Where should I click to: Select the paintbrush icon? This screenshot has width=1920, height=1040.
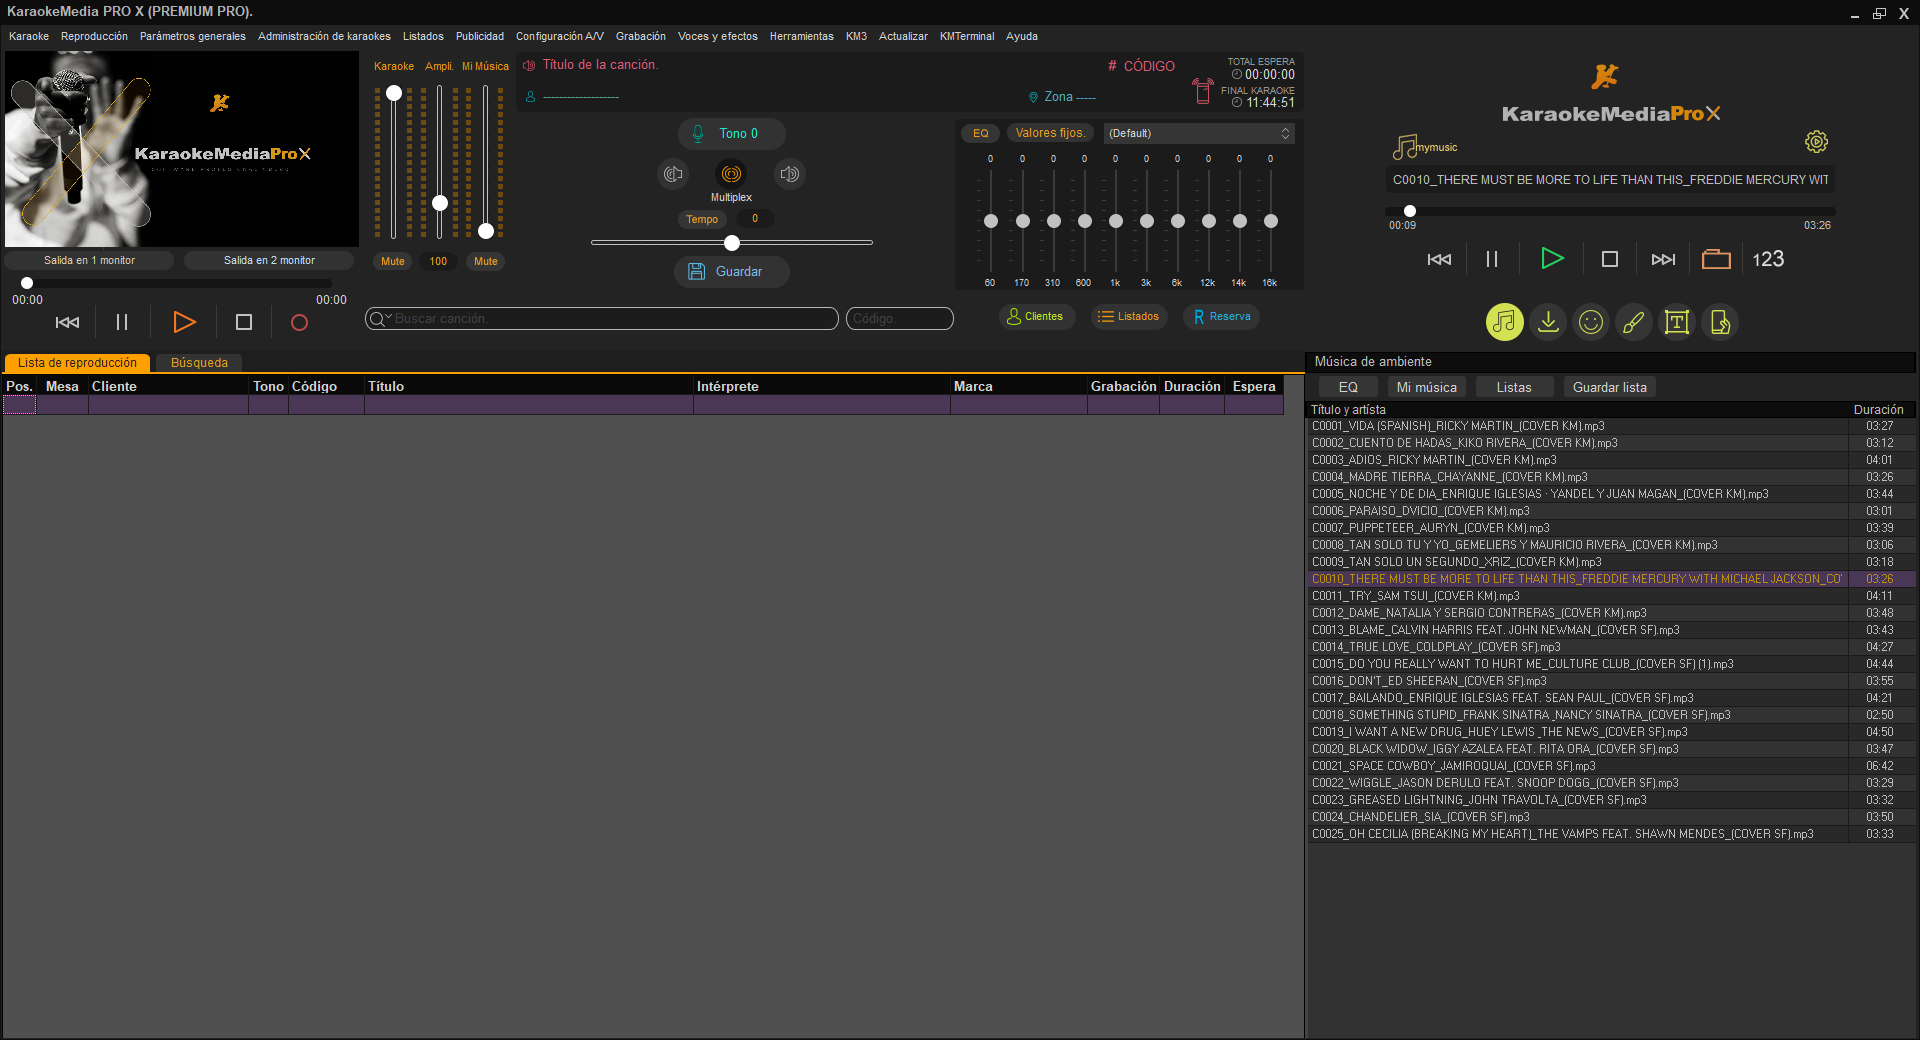tap(1633, 322)
